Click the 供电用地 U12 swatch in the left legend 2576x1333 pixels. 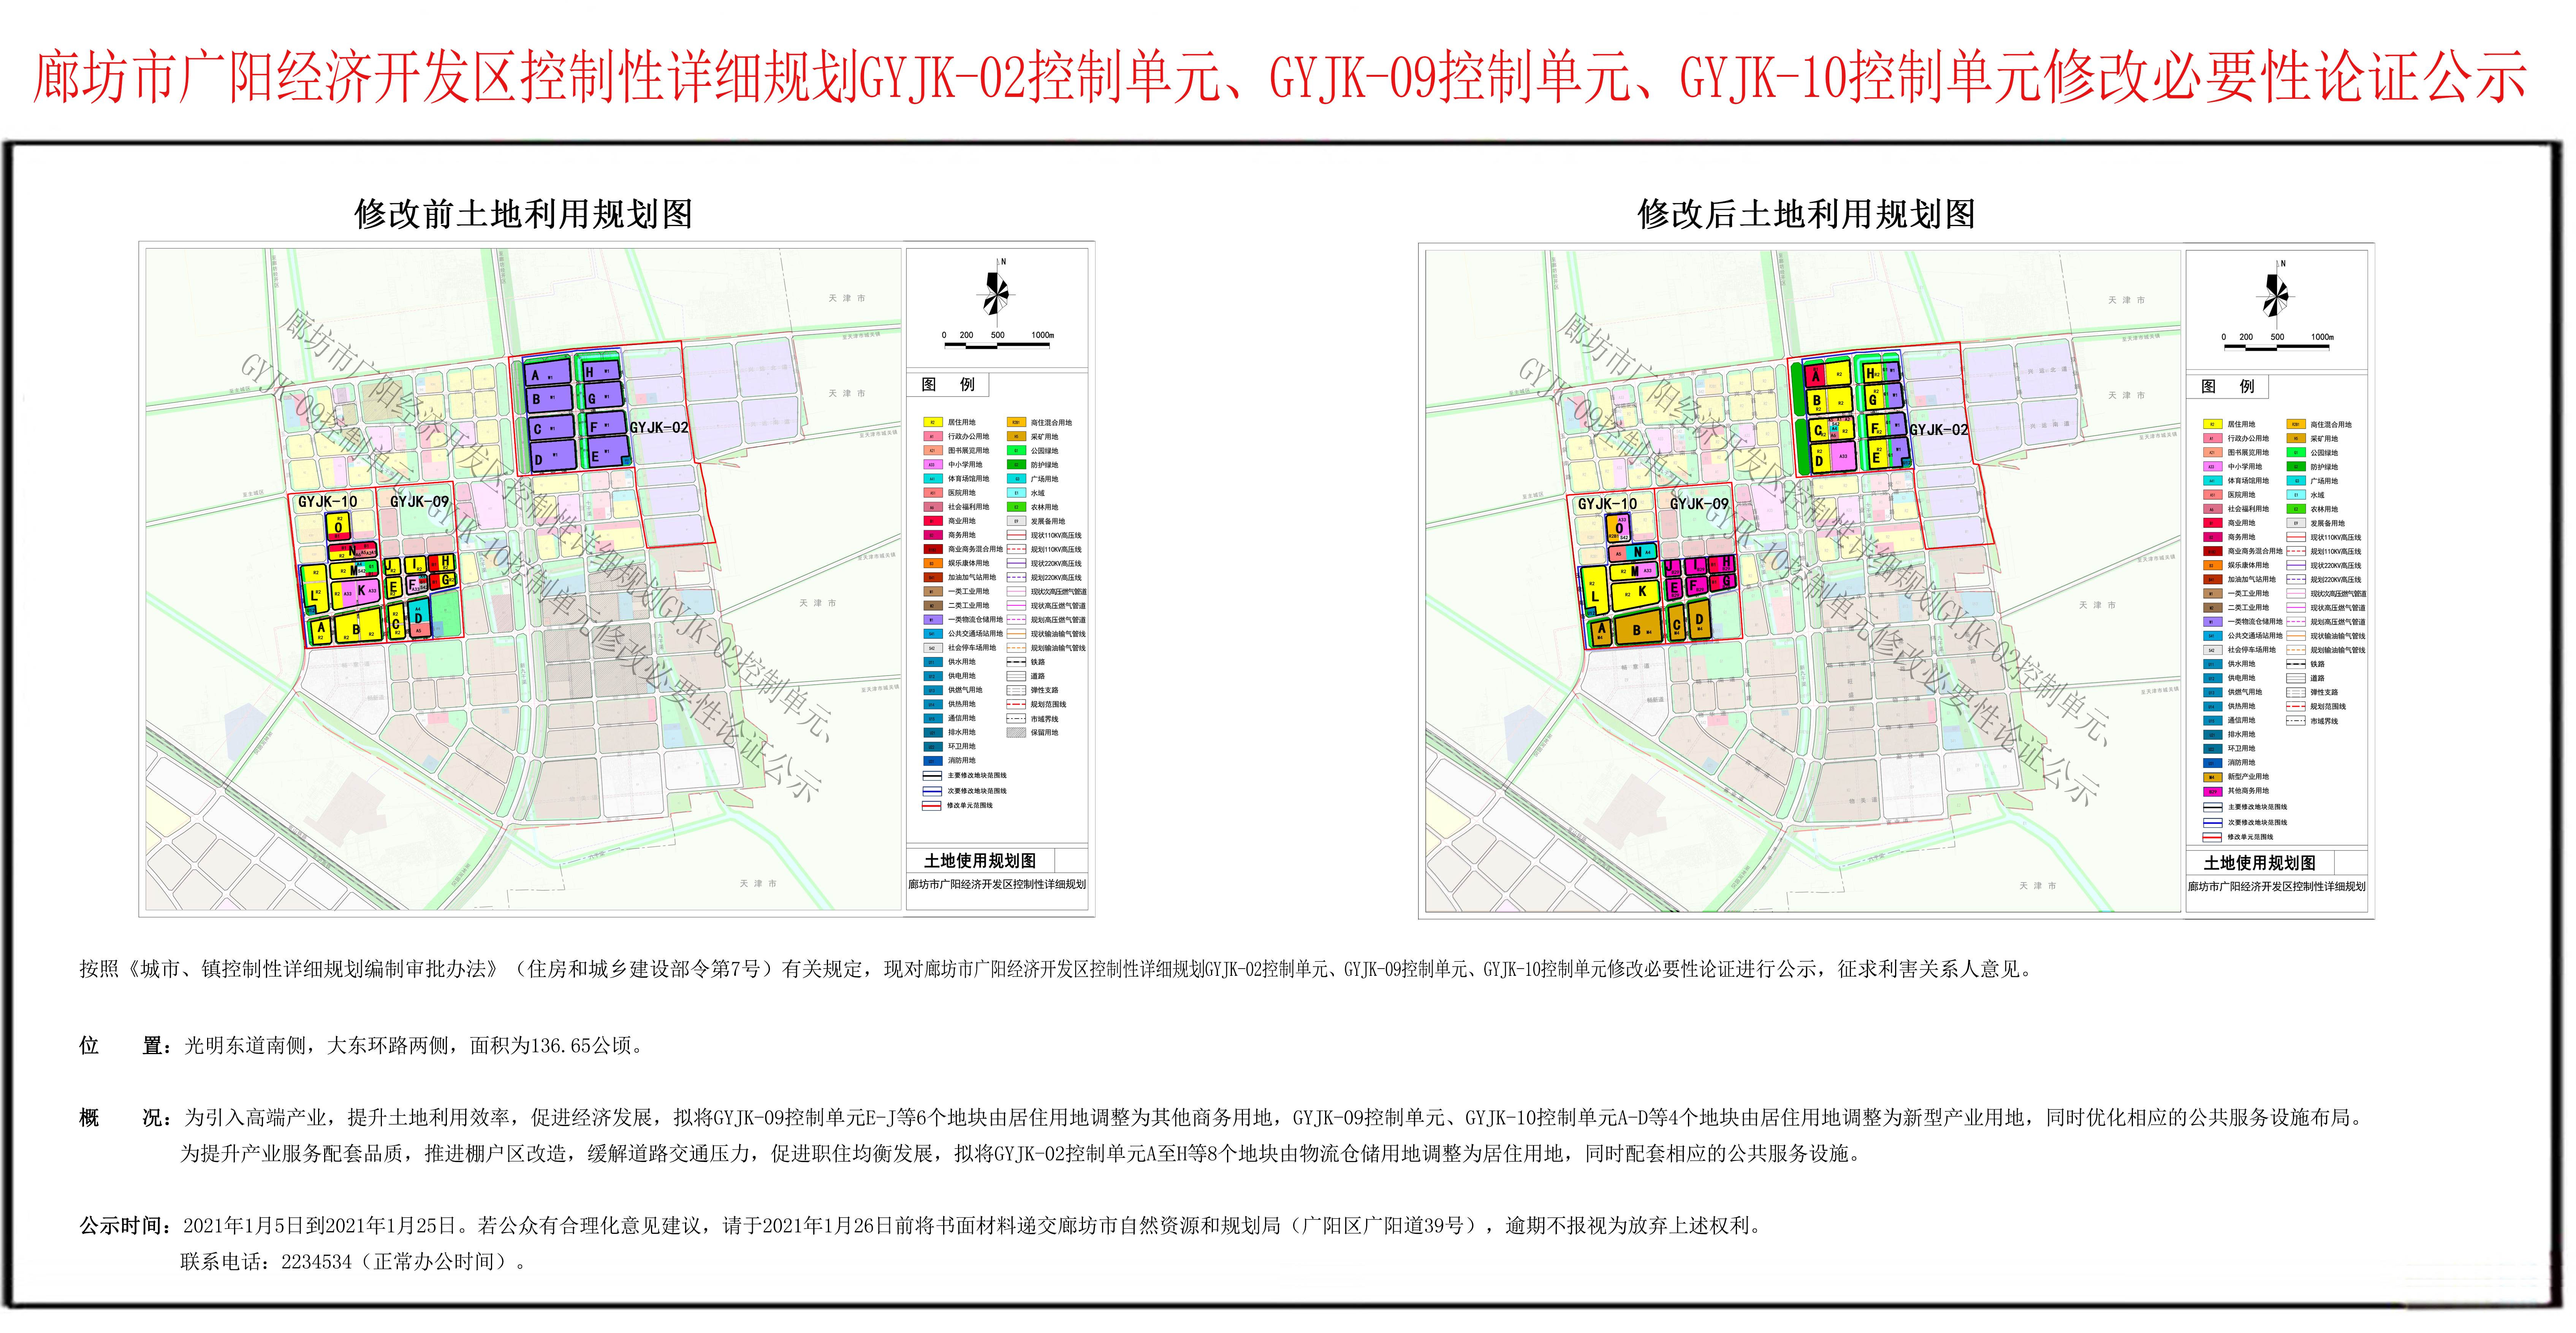(x=933, y=676)
